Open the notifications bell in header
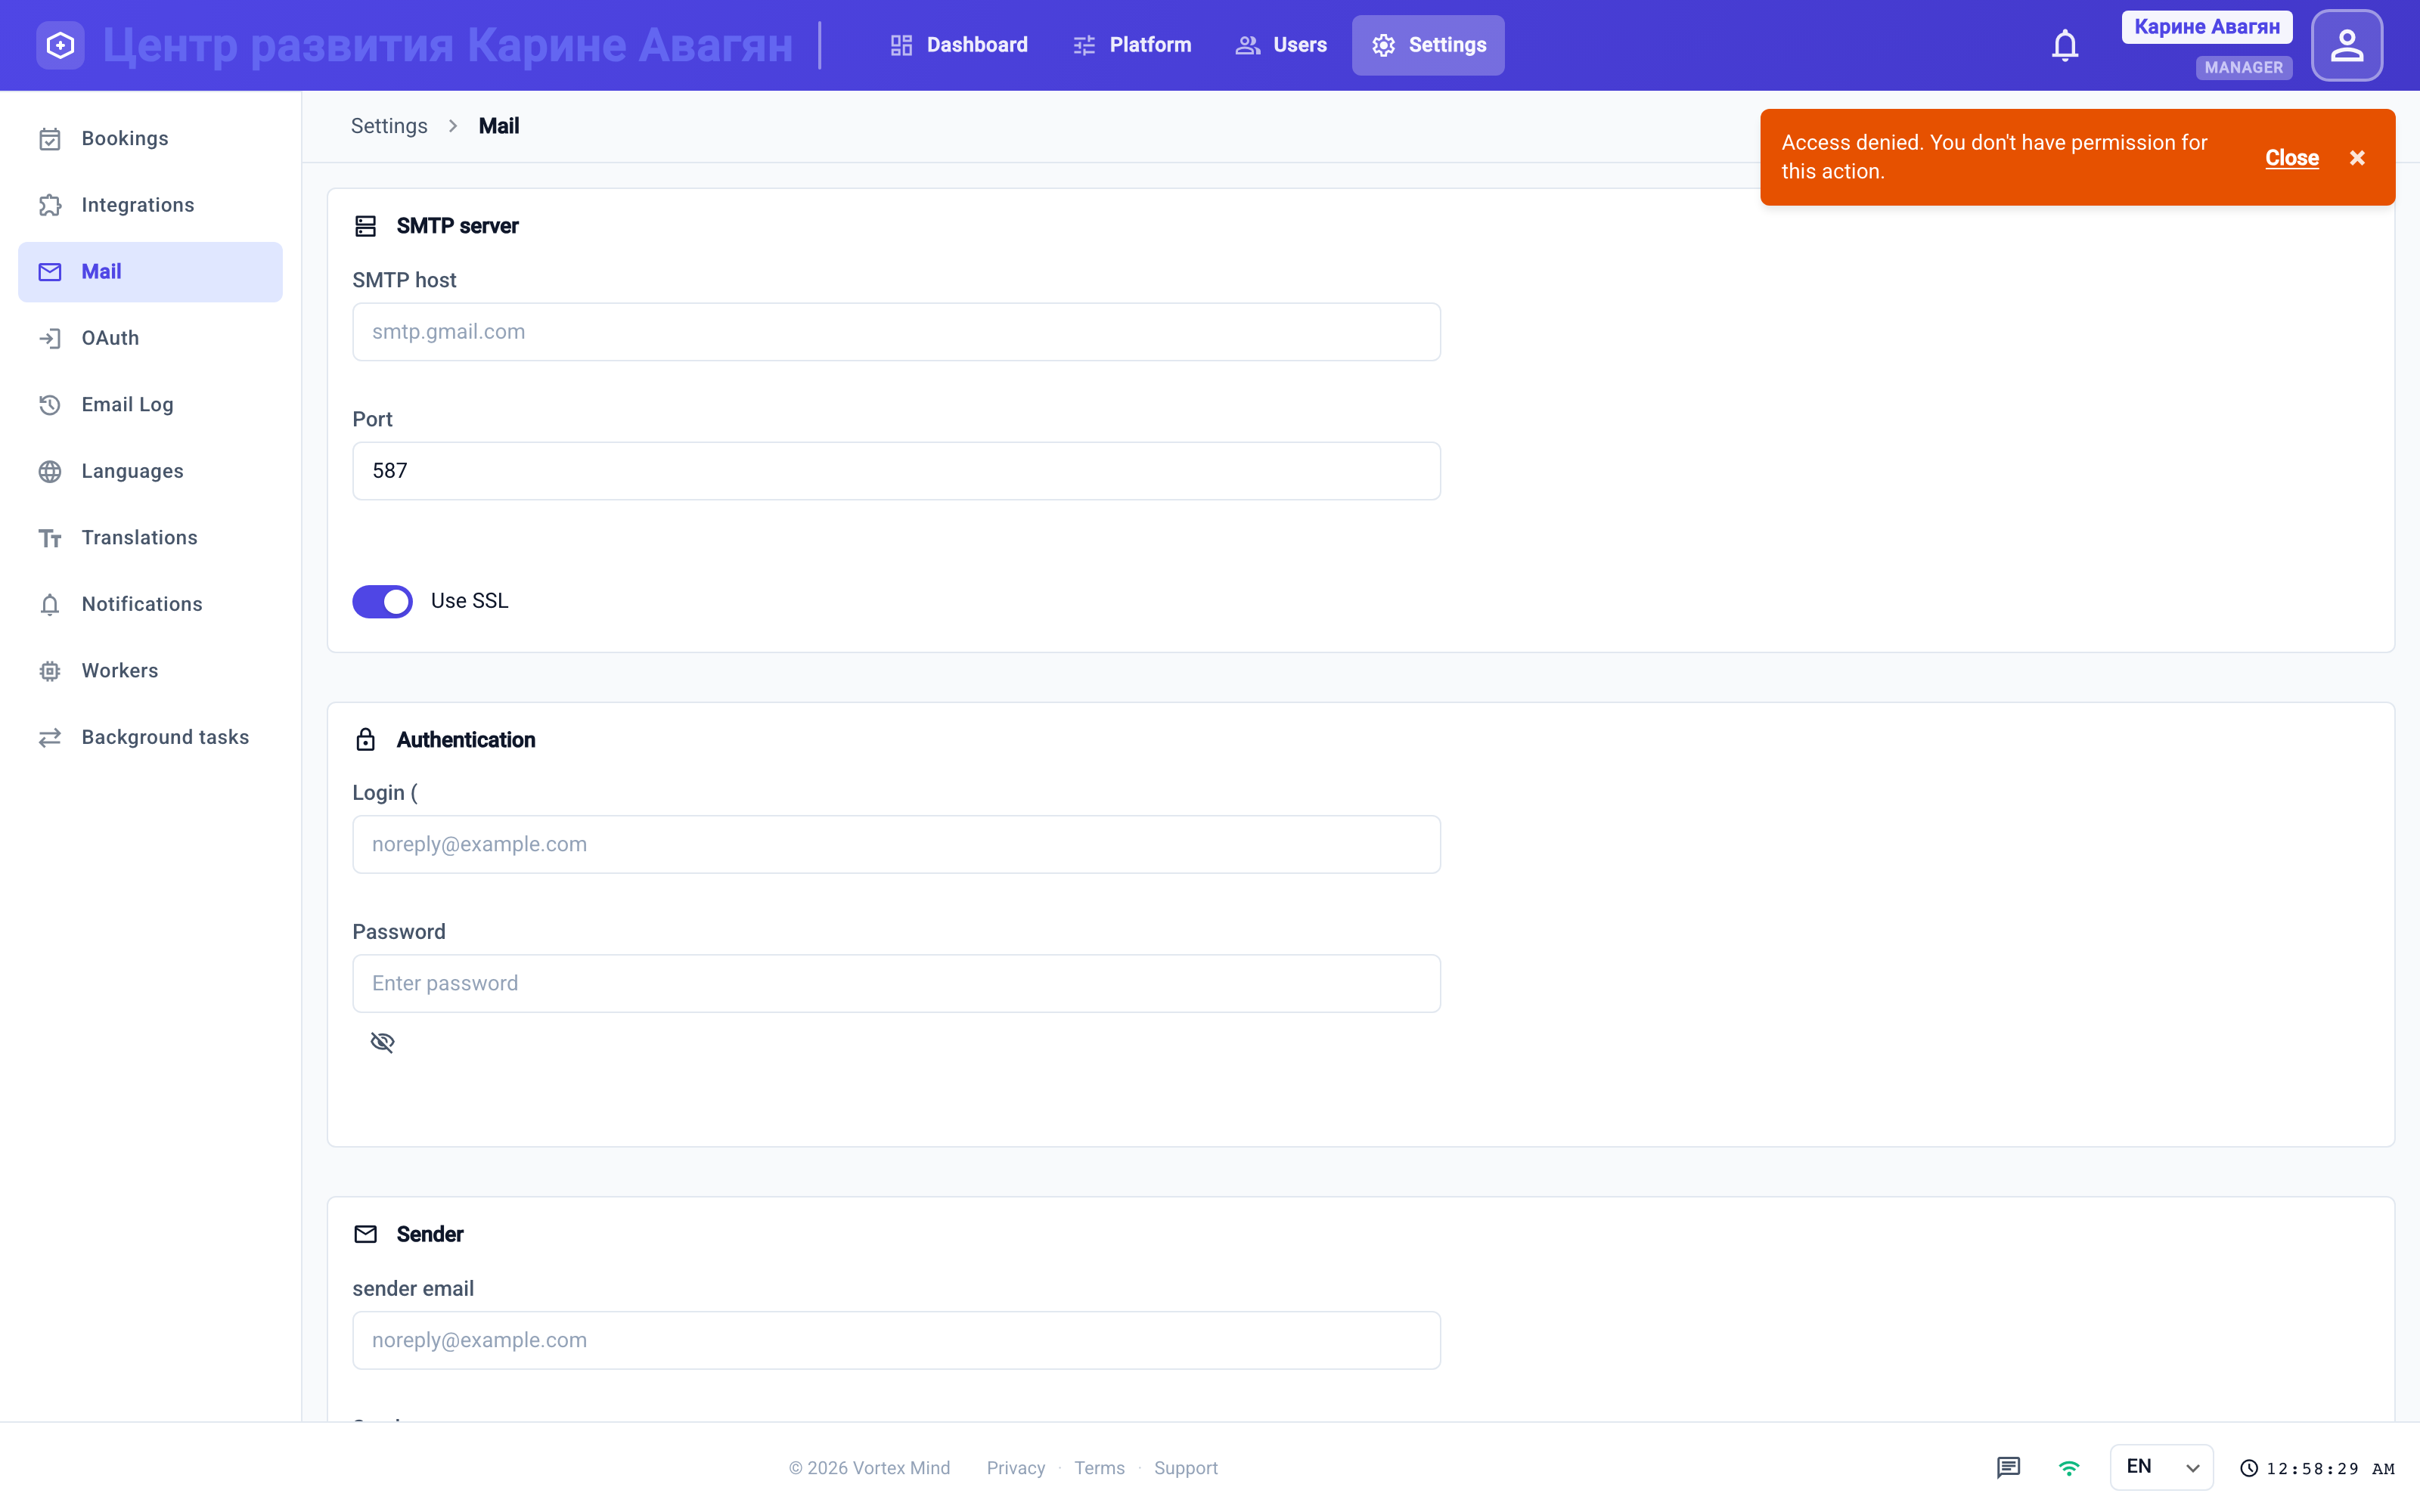Viewport: 2420px width, 1512px height. click(x=2065, y=45)
